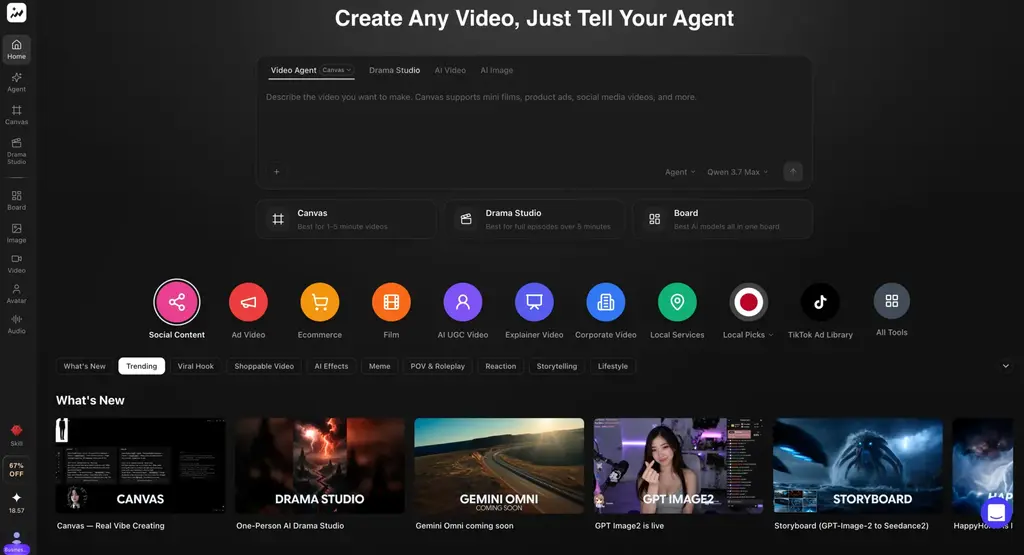The height and width of the screenshot is (555, 1024).
Task: Open the Canvas card for 1-5 minute videos
Action: 347,219
